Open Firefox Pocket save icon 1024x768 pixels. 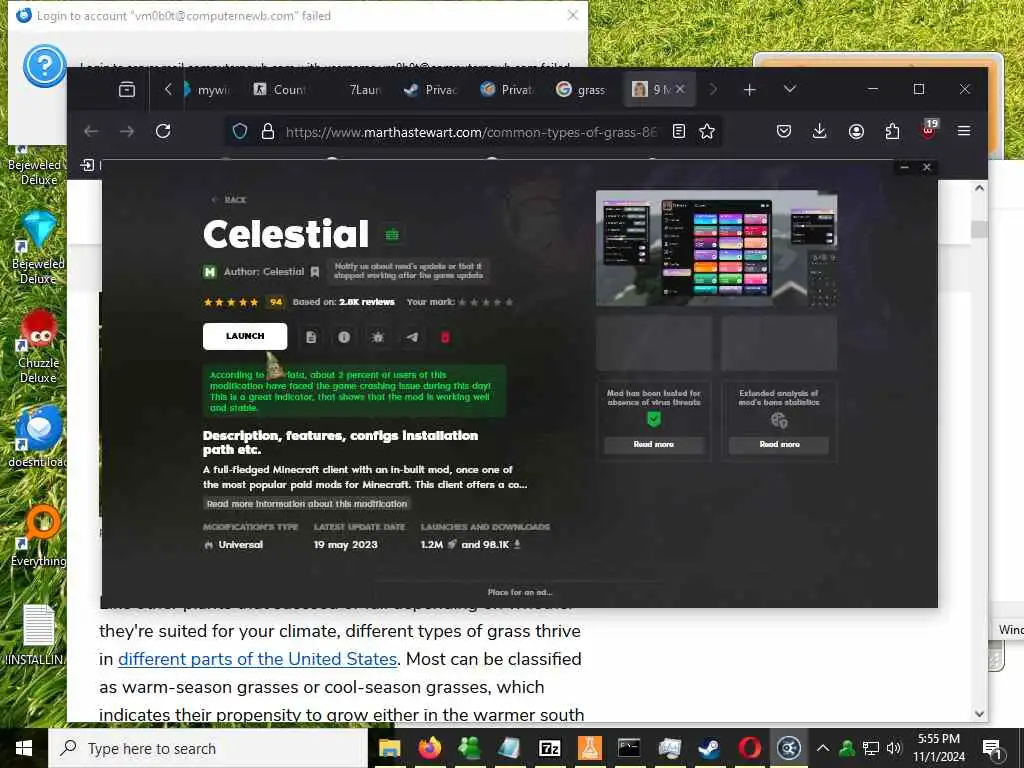coord(784,131)
